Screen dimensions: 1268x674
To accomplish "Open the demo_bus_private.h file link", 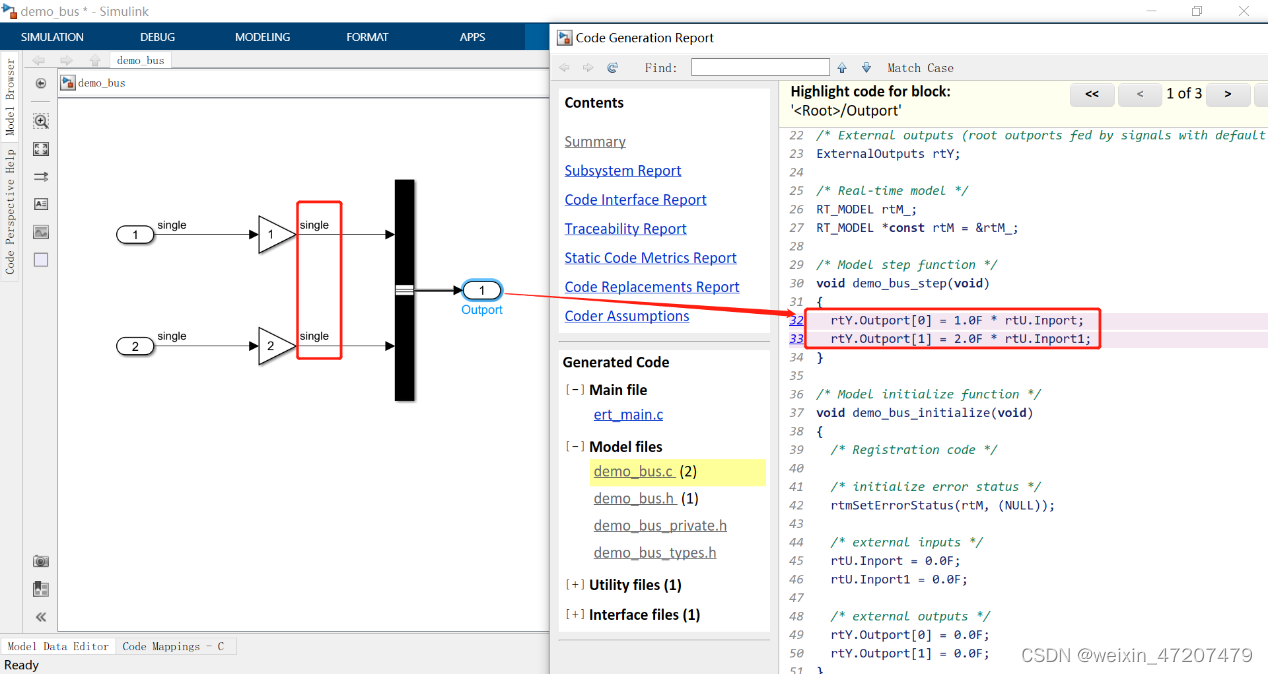I will pyautogui.click(x=660, y=525).
